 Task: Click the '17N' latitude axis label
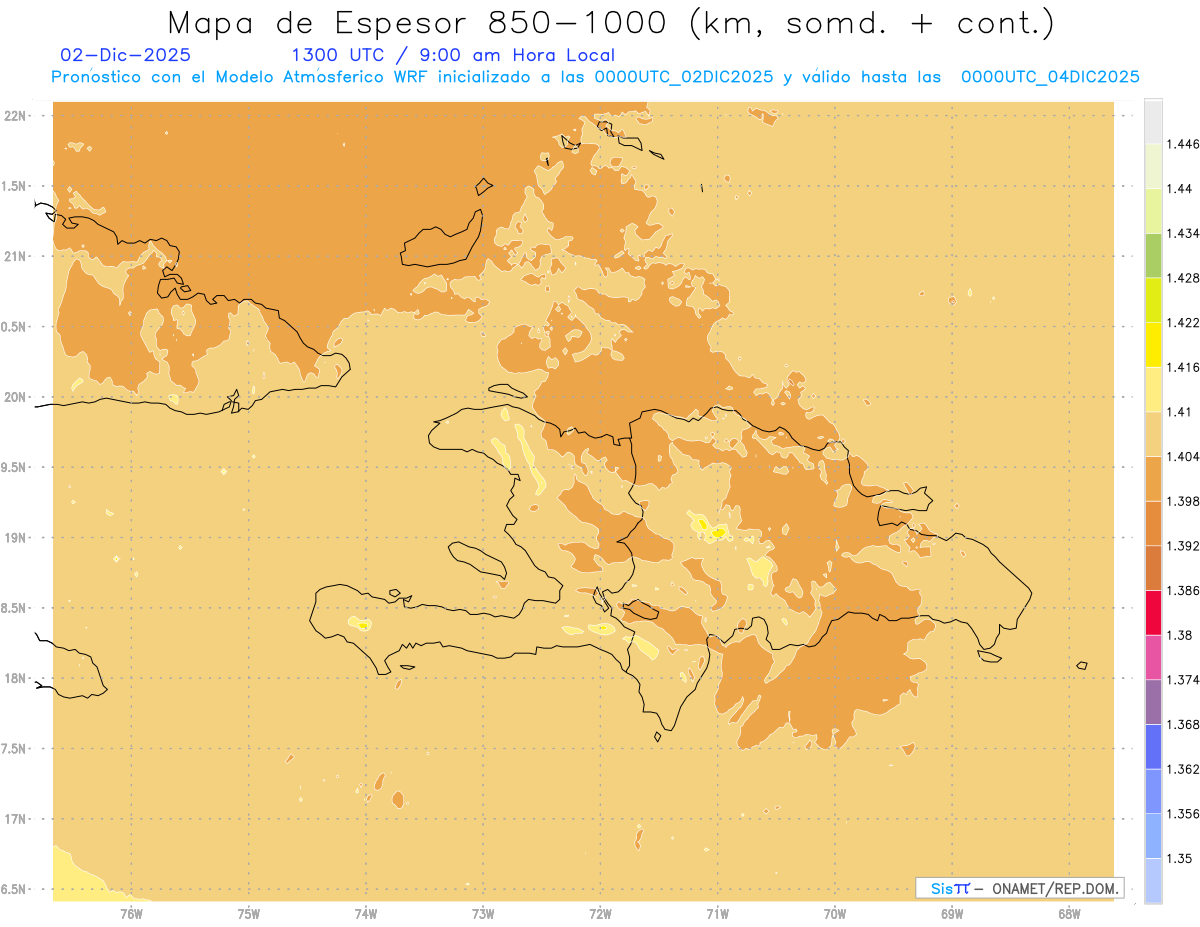point(15,819)
